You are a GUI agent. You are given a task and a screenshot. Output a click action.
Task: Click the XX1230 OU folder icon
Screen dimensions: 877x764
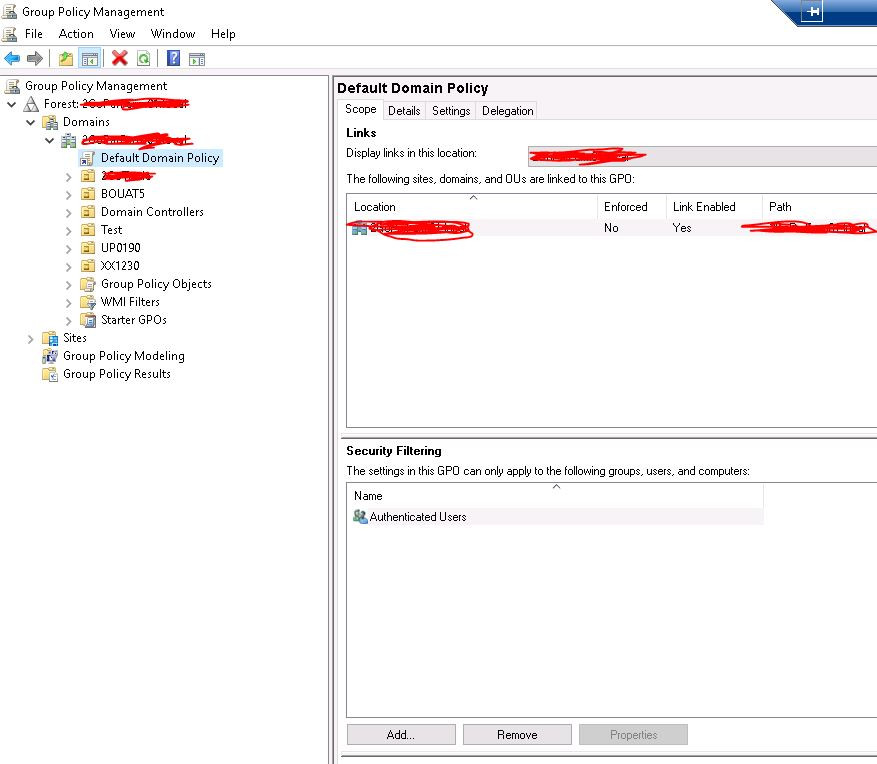click(x=88, y=266)
